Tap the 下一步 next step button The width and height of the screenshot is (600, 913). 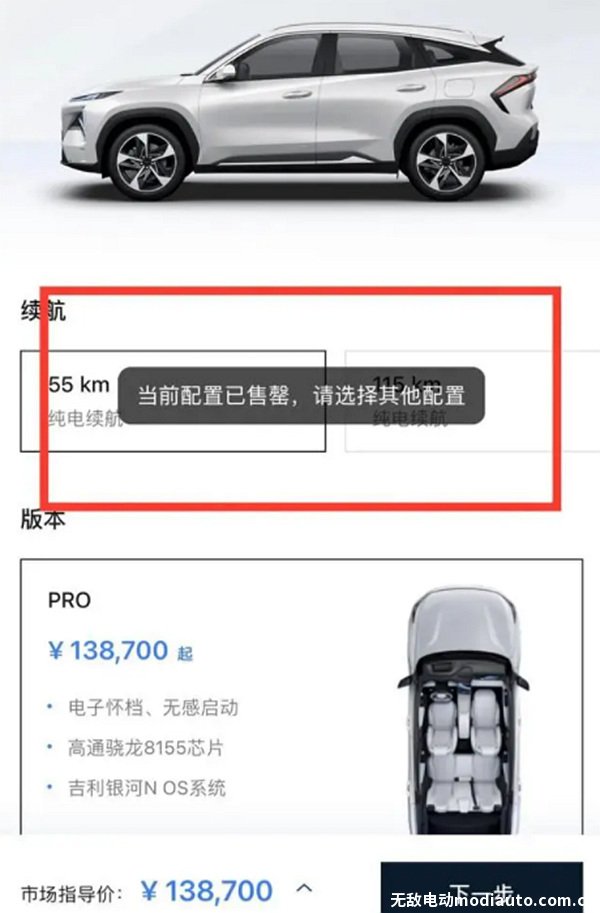coord(482,887)
